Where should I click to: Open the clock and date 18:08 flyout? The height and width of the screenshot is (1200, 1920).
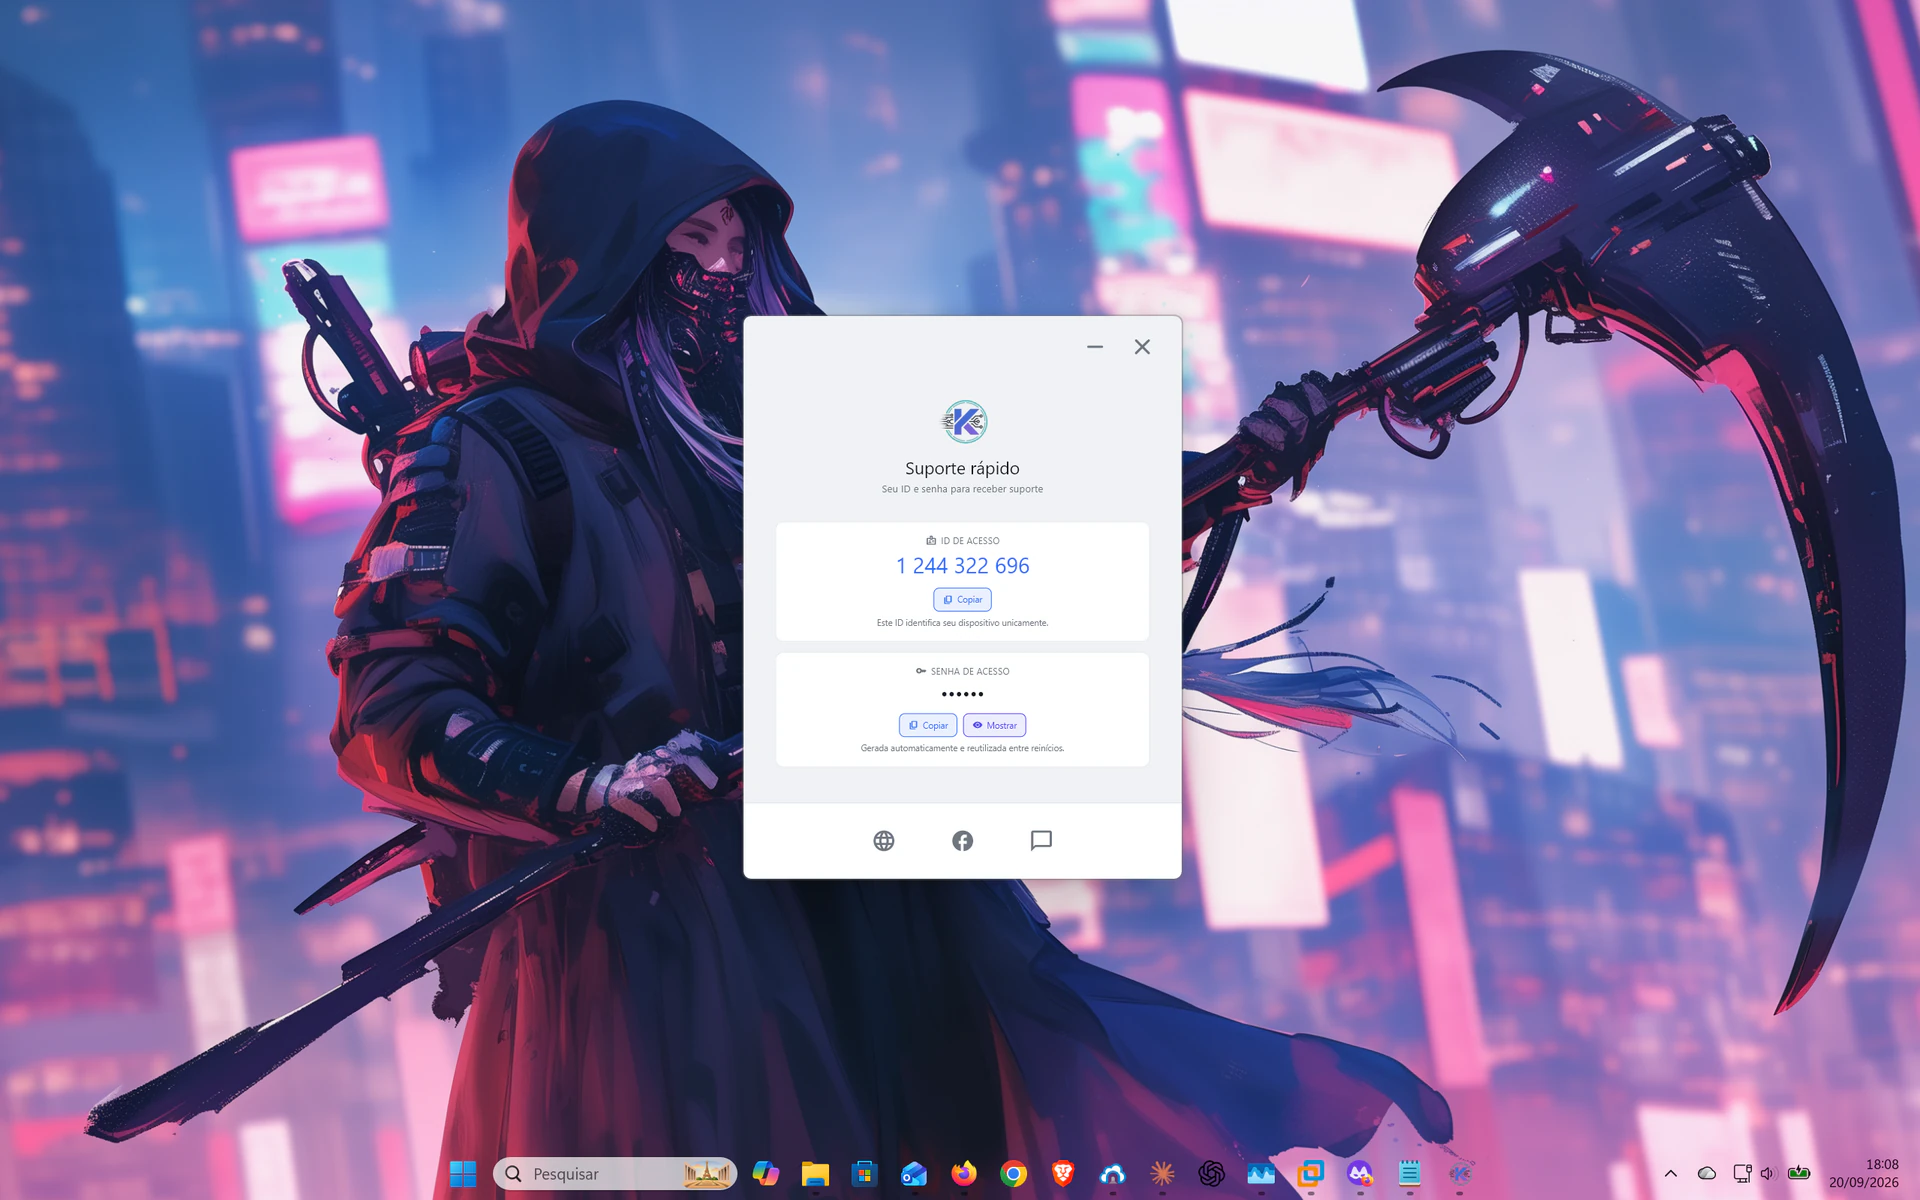pyautogui.click(x=1864, y=1173)
